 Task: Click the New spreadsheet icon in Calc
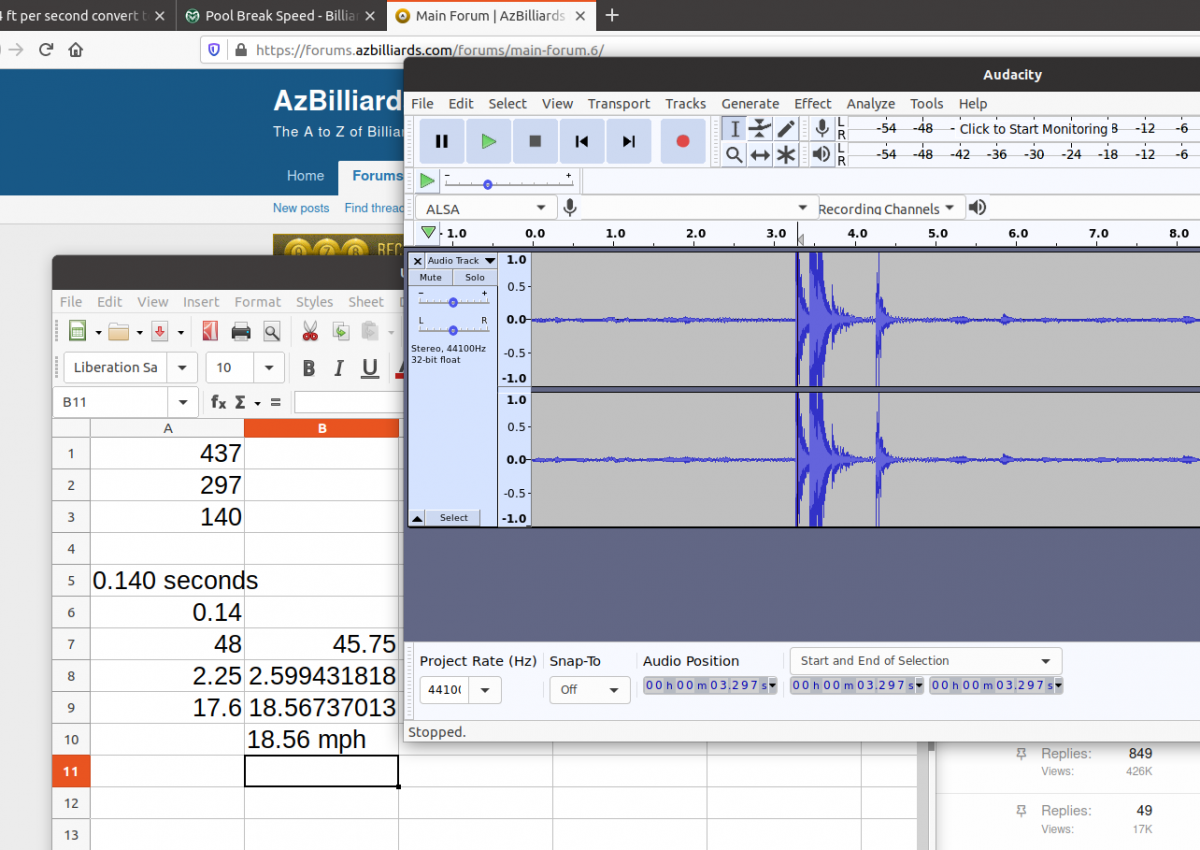click(77, 331)
